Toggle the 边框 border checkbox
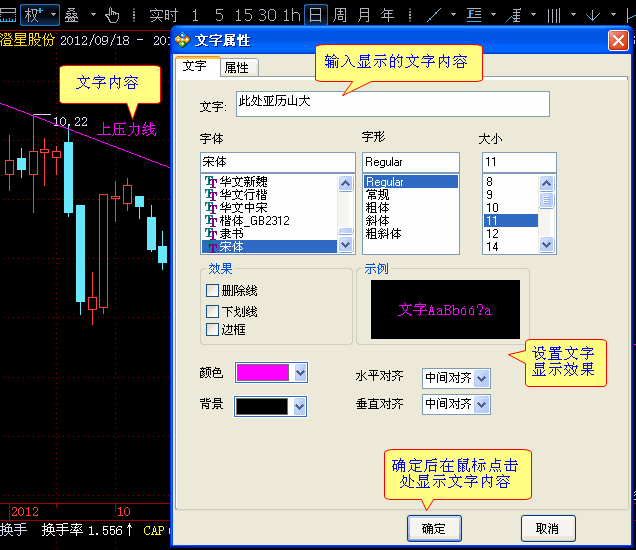This screenshot has height=550, width=636. [212, 330]
